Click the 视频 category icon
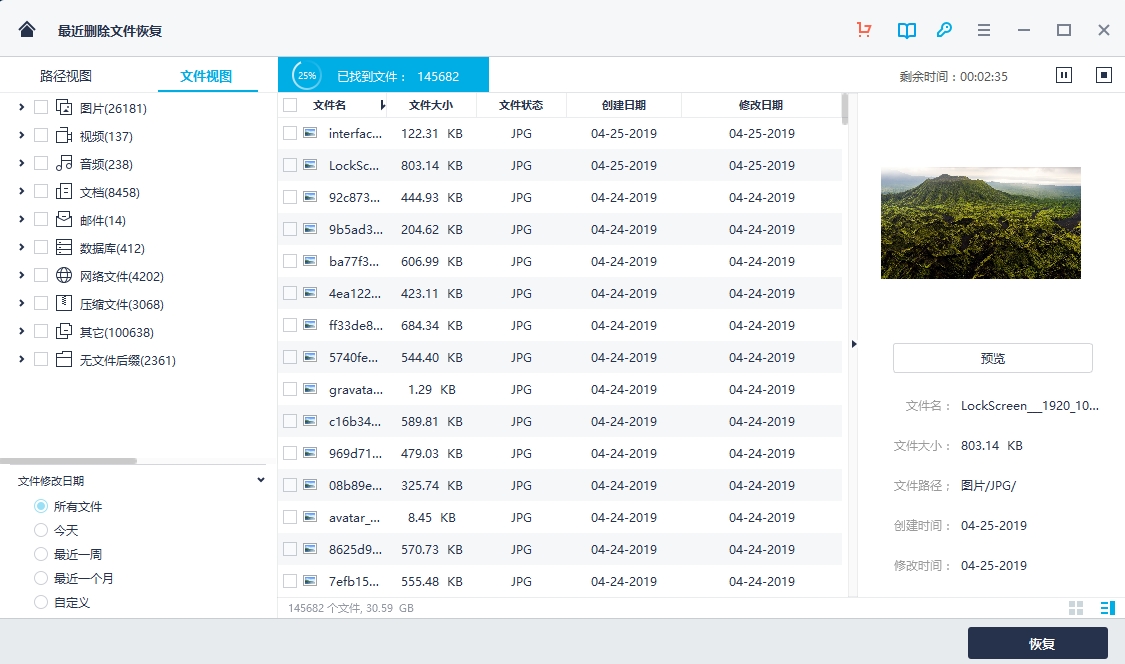The width and height of the screenshot is (1125, 664). click(x=64, y=135)
